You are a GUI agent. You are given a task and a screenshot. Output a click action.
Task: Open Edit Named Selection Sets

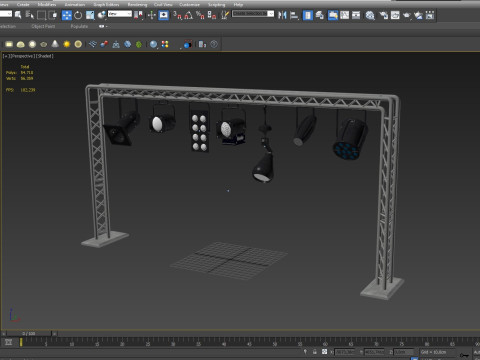(x=225, y=15)
